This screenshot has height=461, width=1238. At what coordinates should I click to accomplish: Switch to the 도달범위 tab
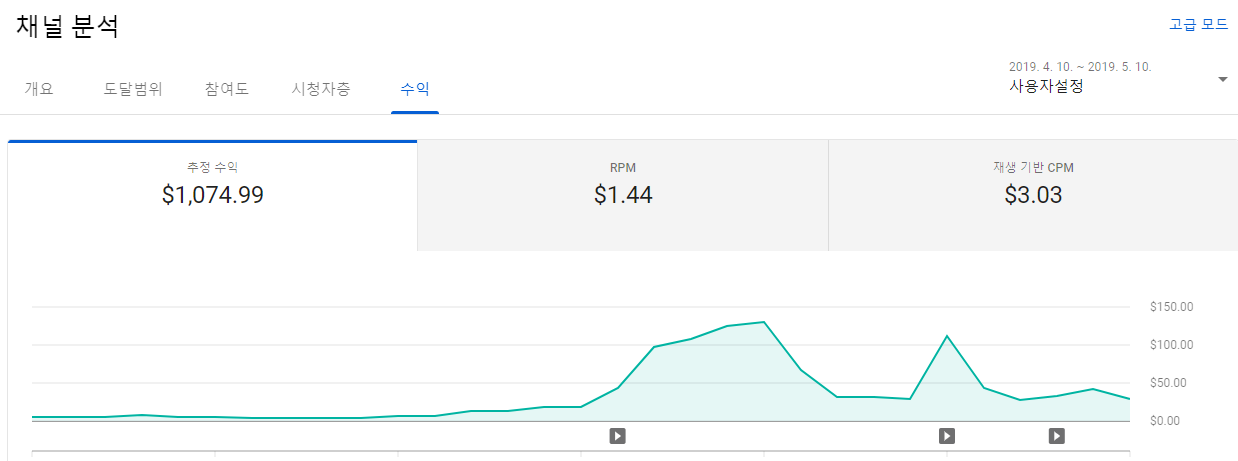coord(133,89)
